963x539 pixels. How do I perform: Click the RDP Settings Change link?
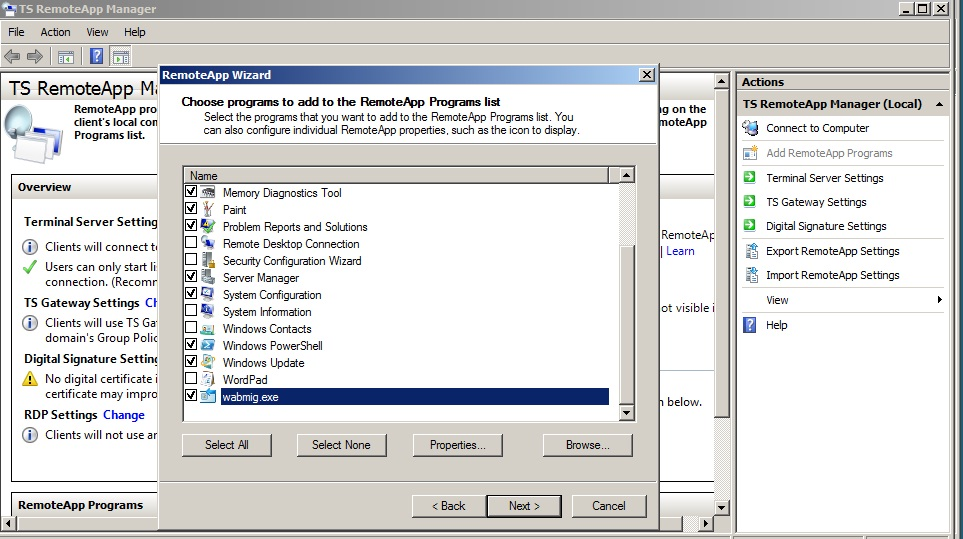coord(123,414)
